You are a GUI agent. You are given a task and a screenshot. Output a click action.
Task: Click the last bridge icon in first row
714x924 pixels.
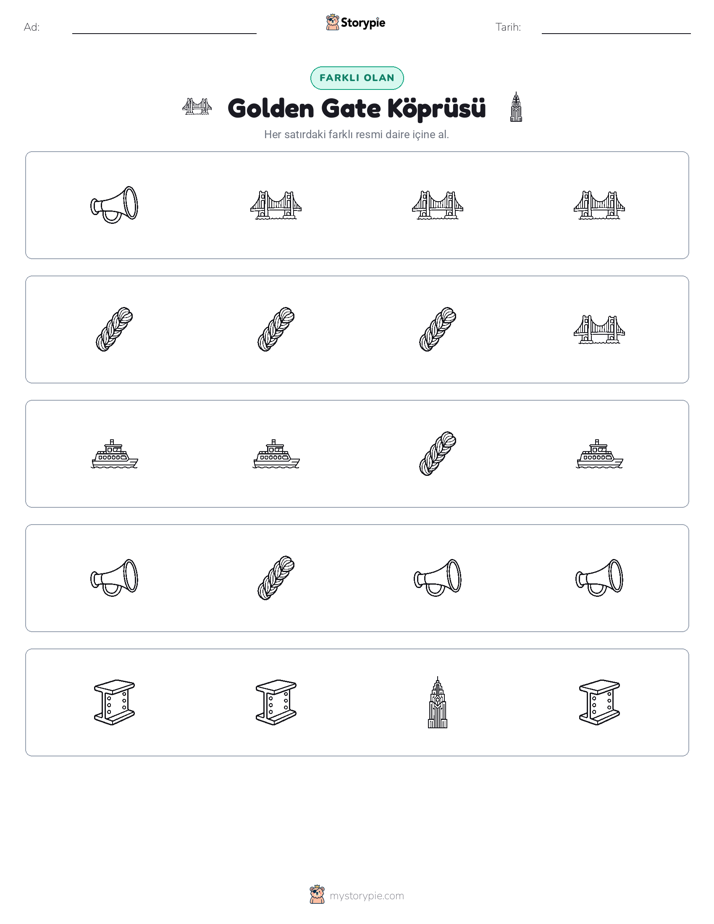click(599, 205)
